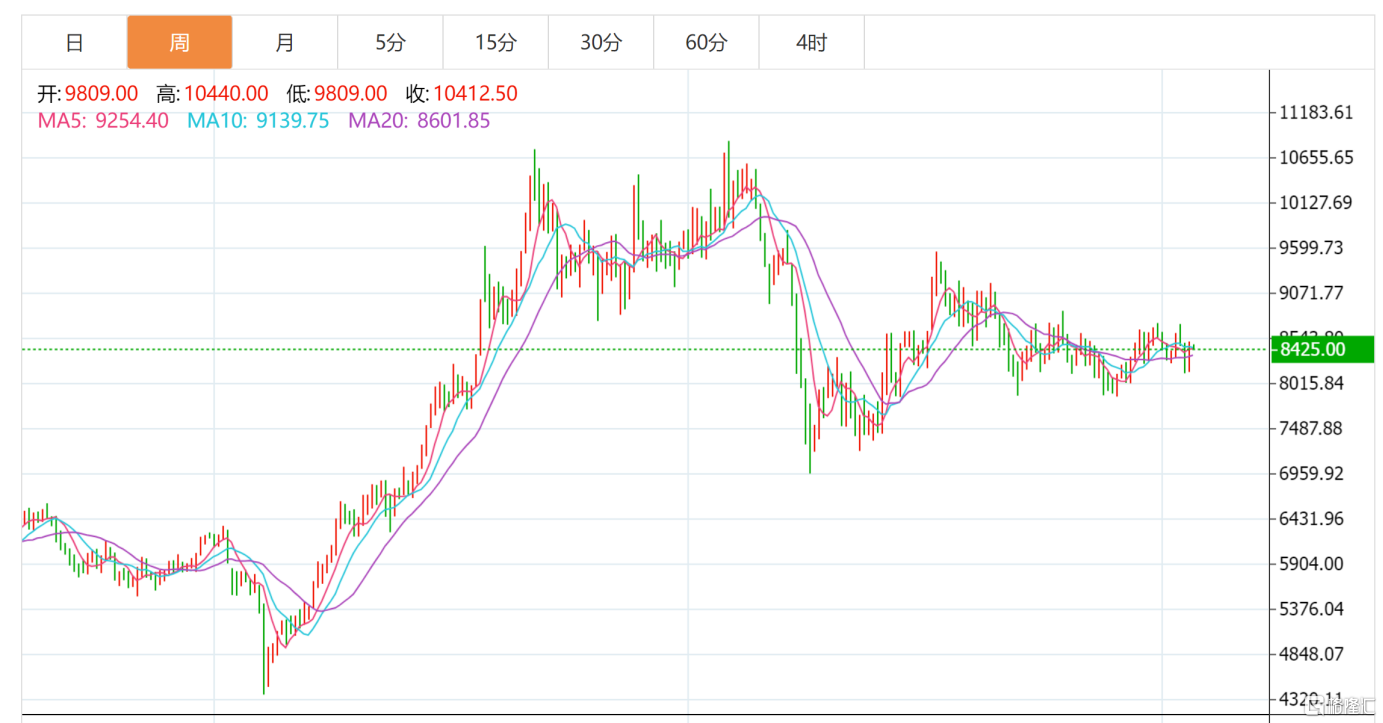Click the MA5 indicator label

(104, 121)
